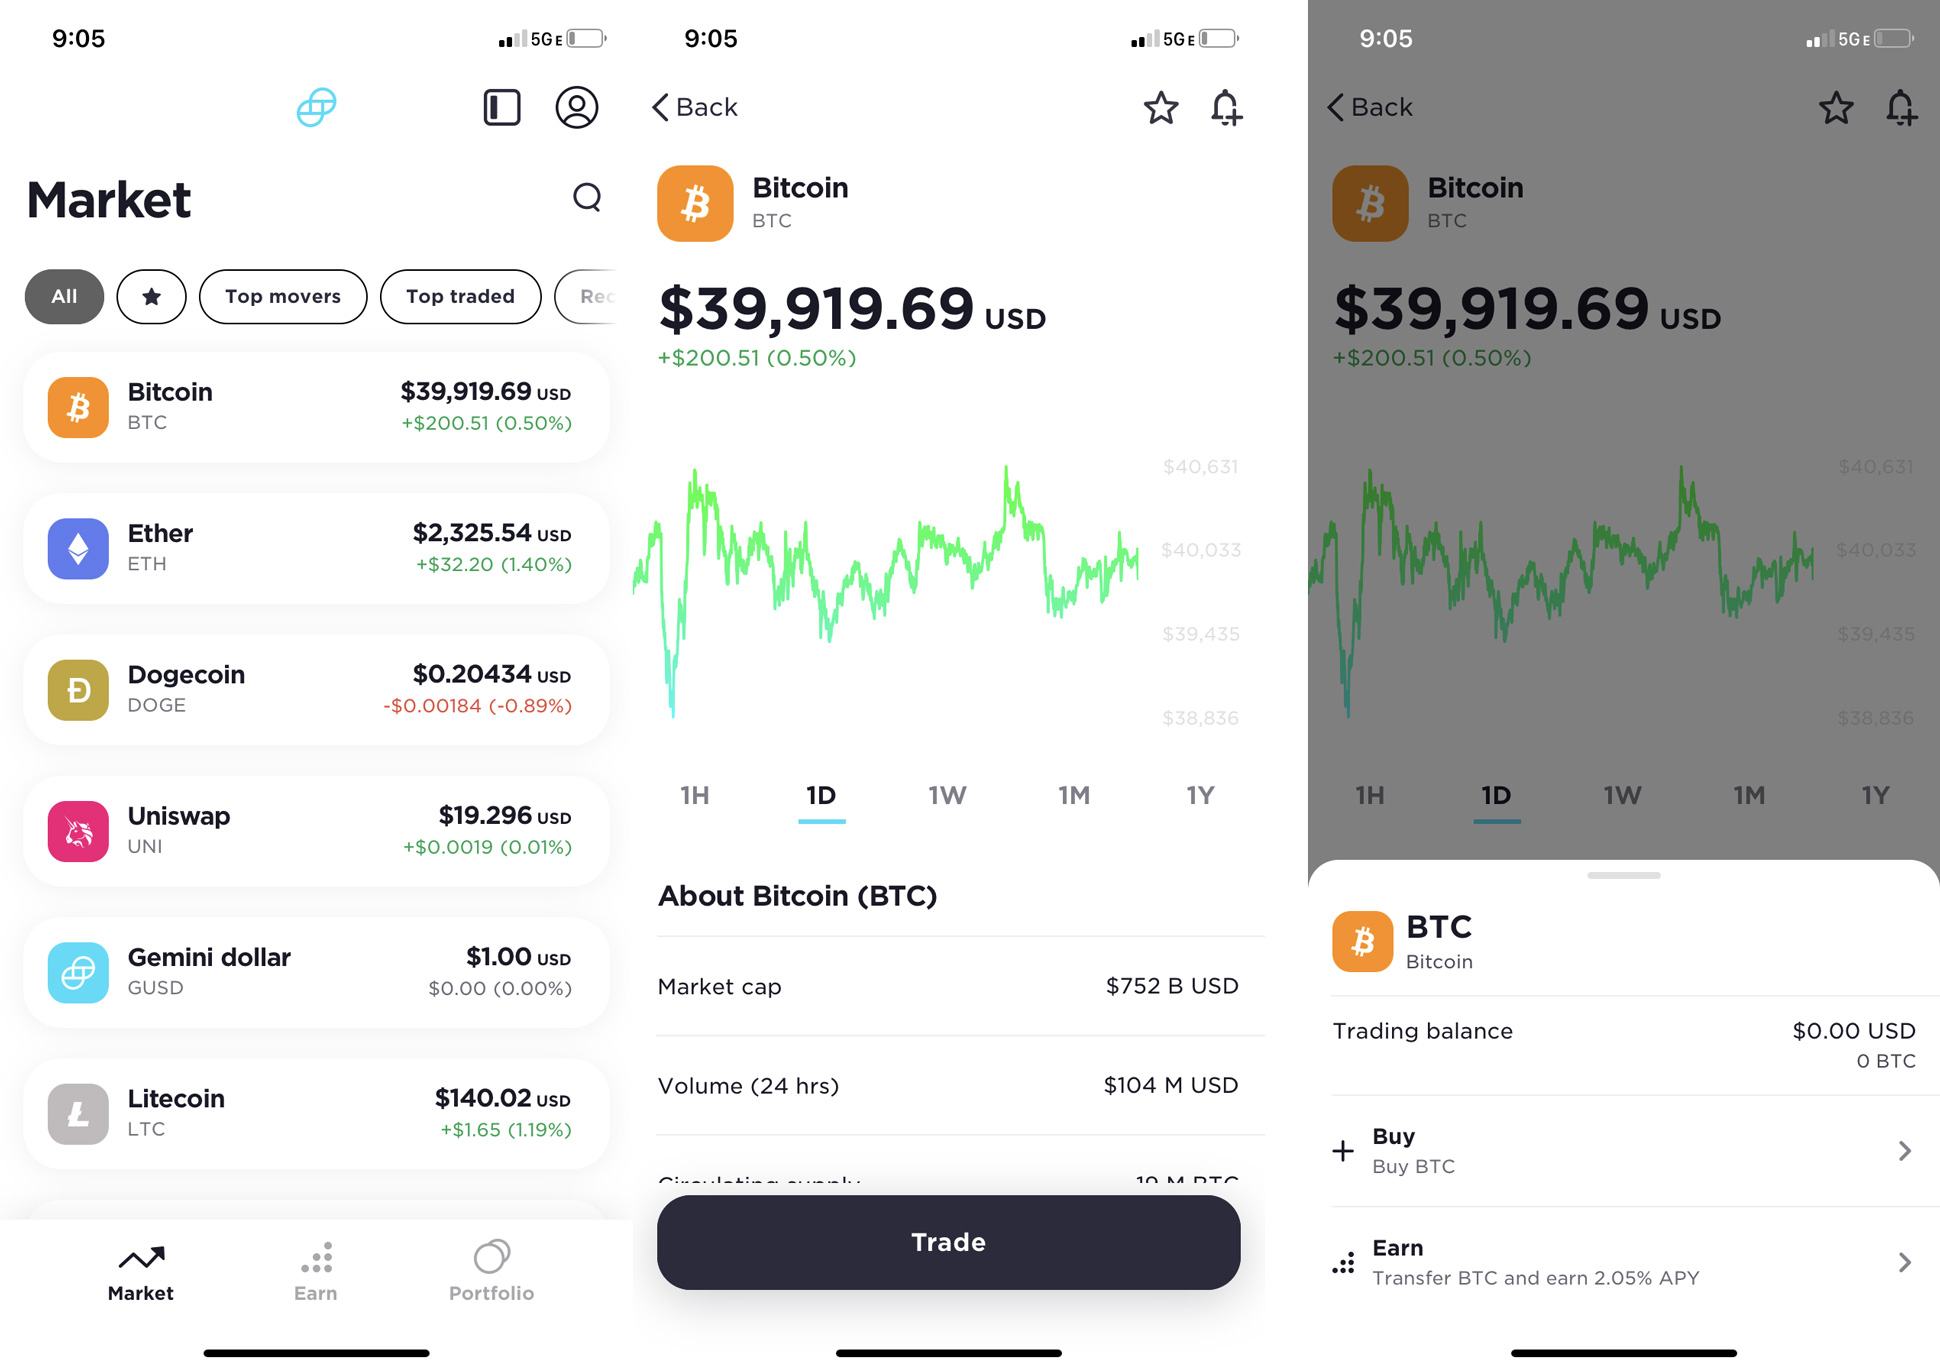Toggle the Top movers filter pill
Screen dimensions: 1940x1369
[x=281, y=295]
